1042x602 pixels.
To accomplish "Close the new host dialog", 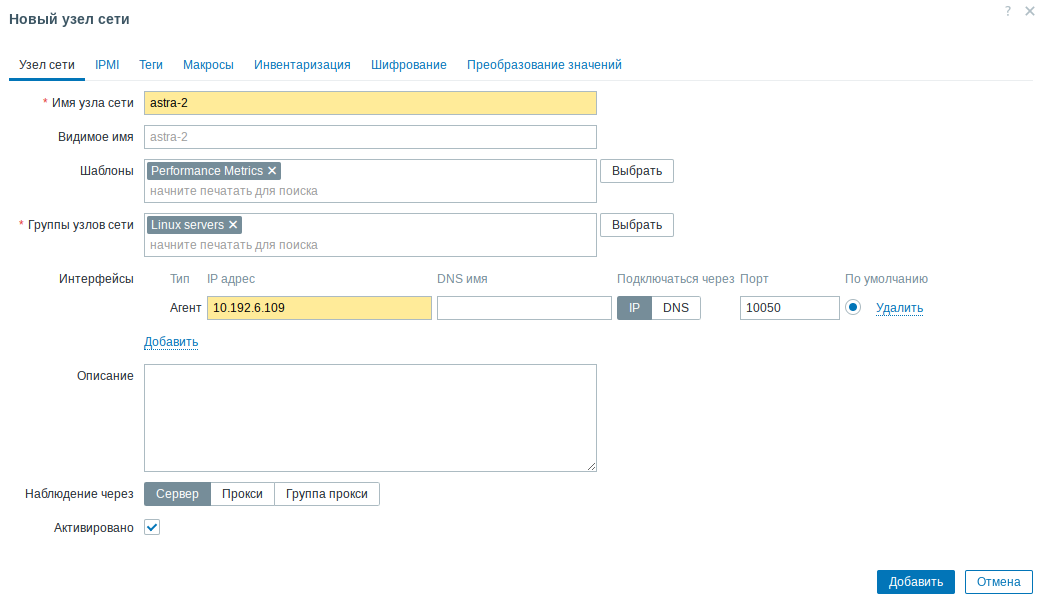I will (1030, 11).
